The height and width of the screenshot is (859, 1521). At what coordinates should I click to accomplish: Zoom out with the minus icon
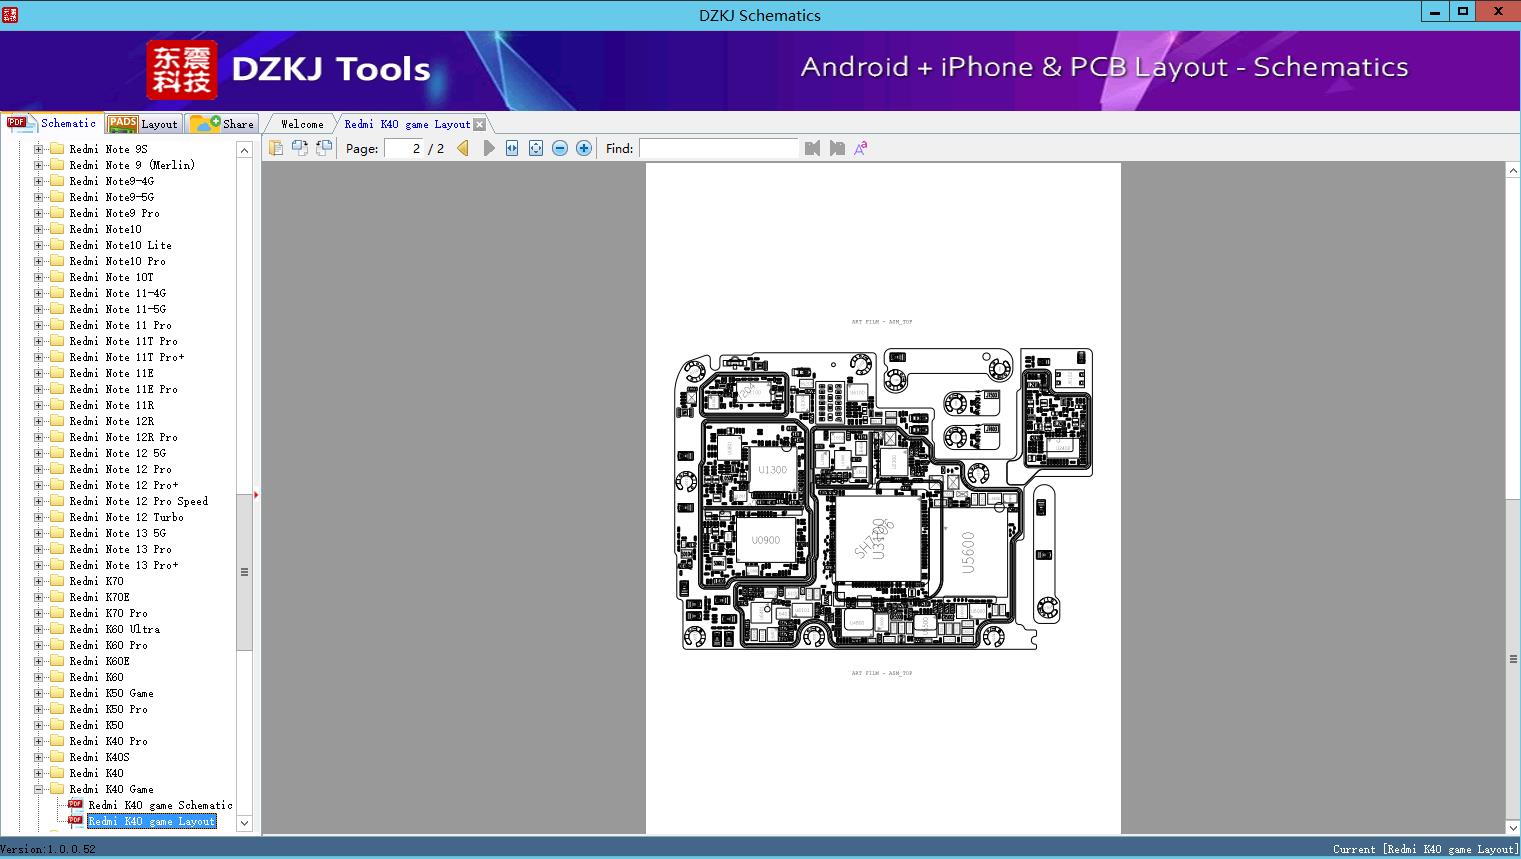[x=560, y=148]
